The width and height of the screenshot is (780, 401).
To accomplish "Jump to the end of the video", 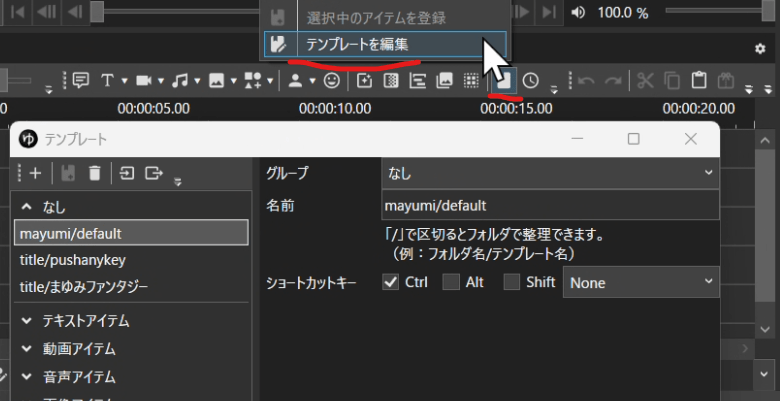I will [549, 12].
